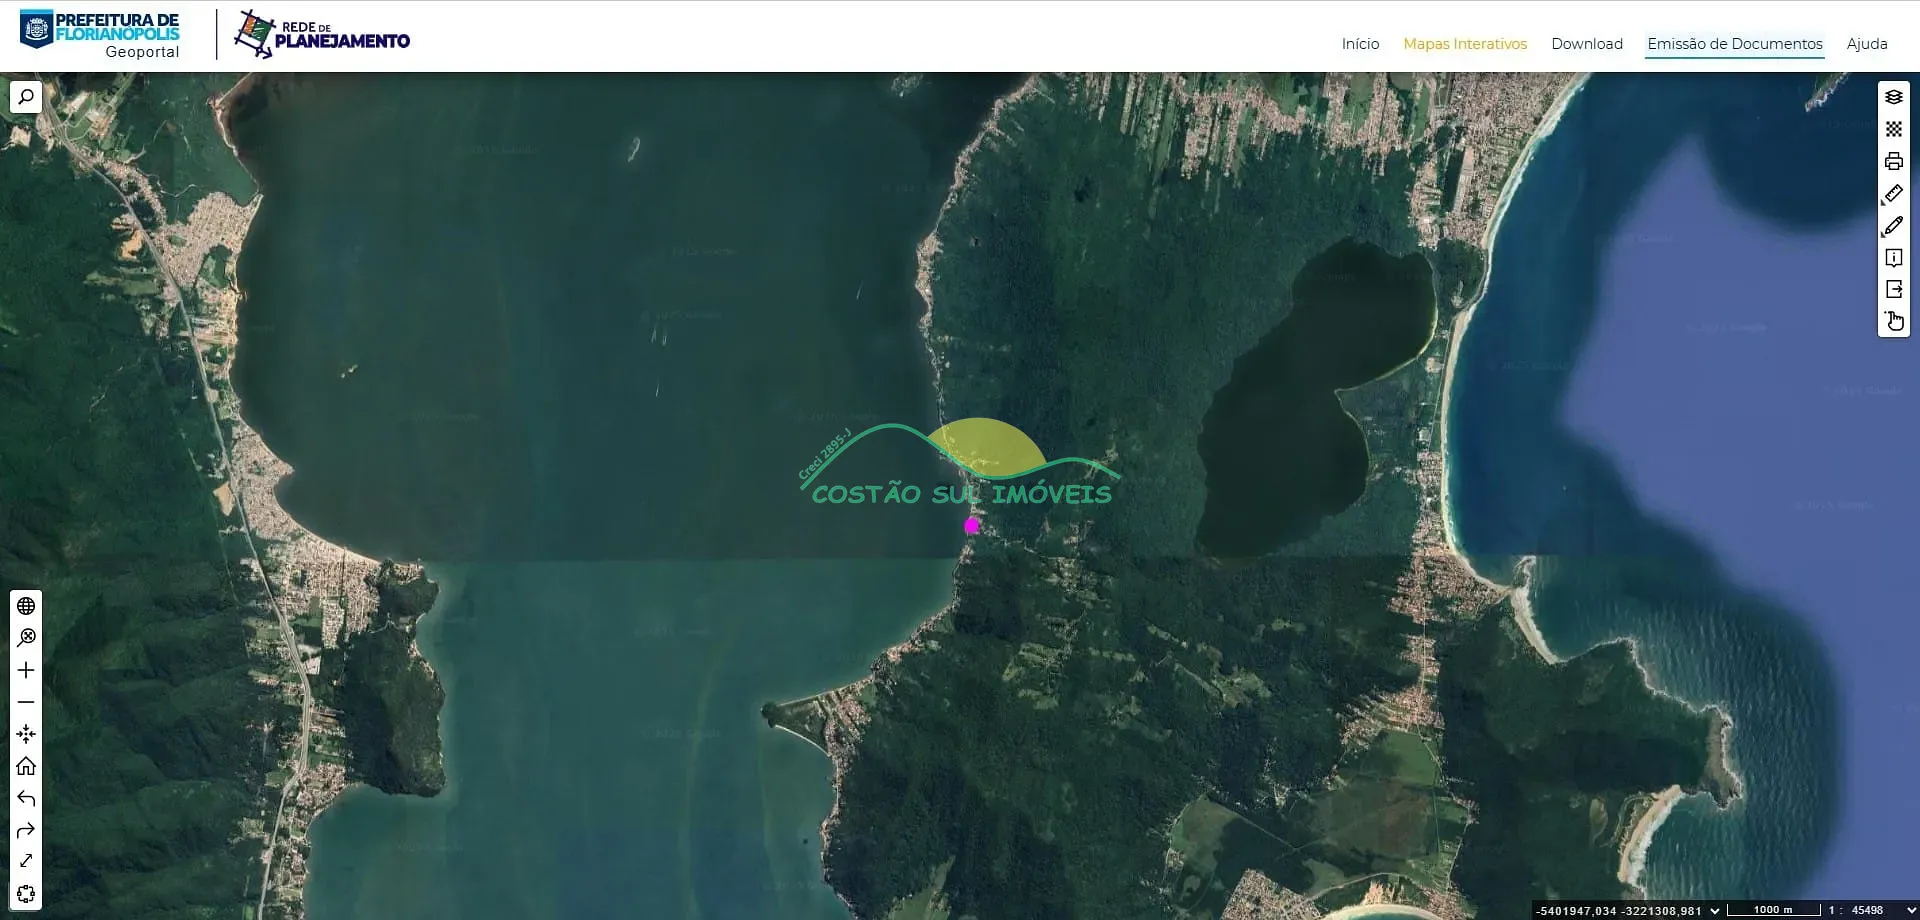Select the ruler measurement tool

(x=1894, y=193)
